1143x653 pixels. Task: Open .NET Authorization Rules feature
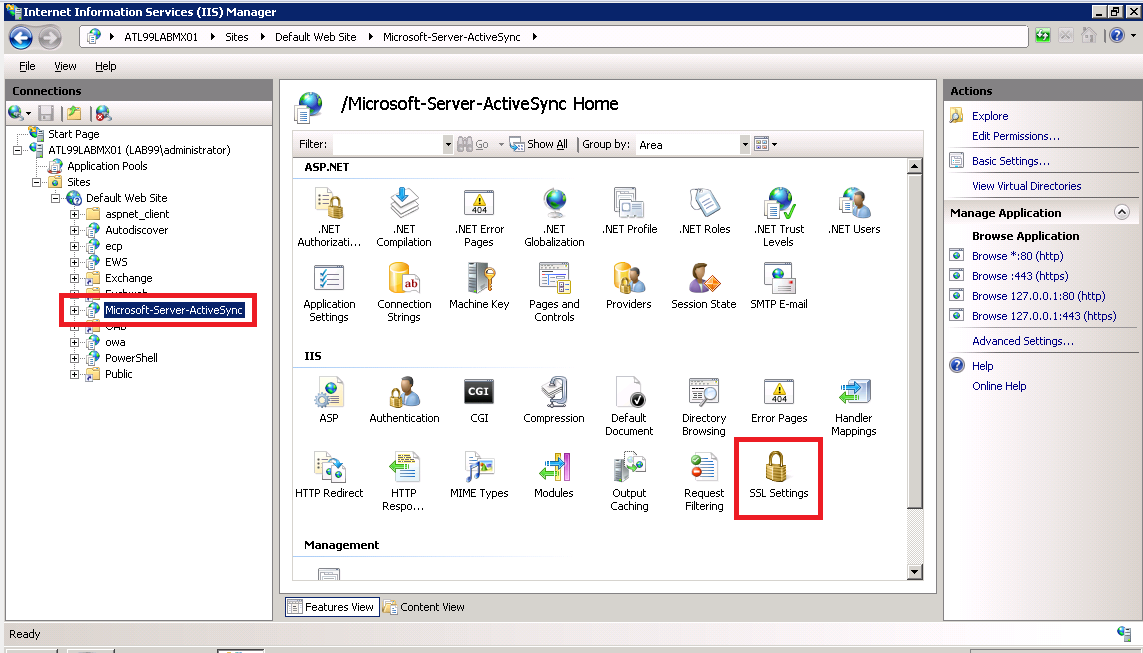329,217
